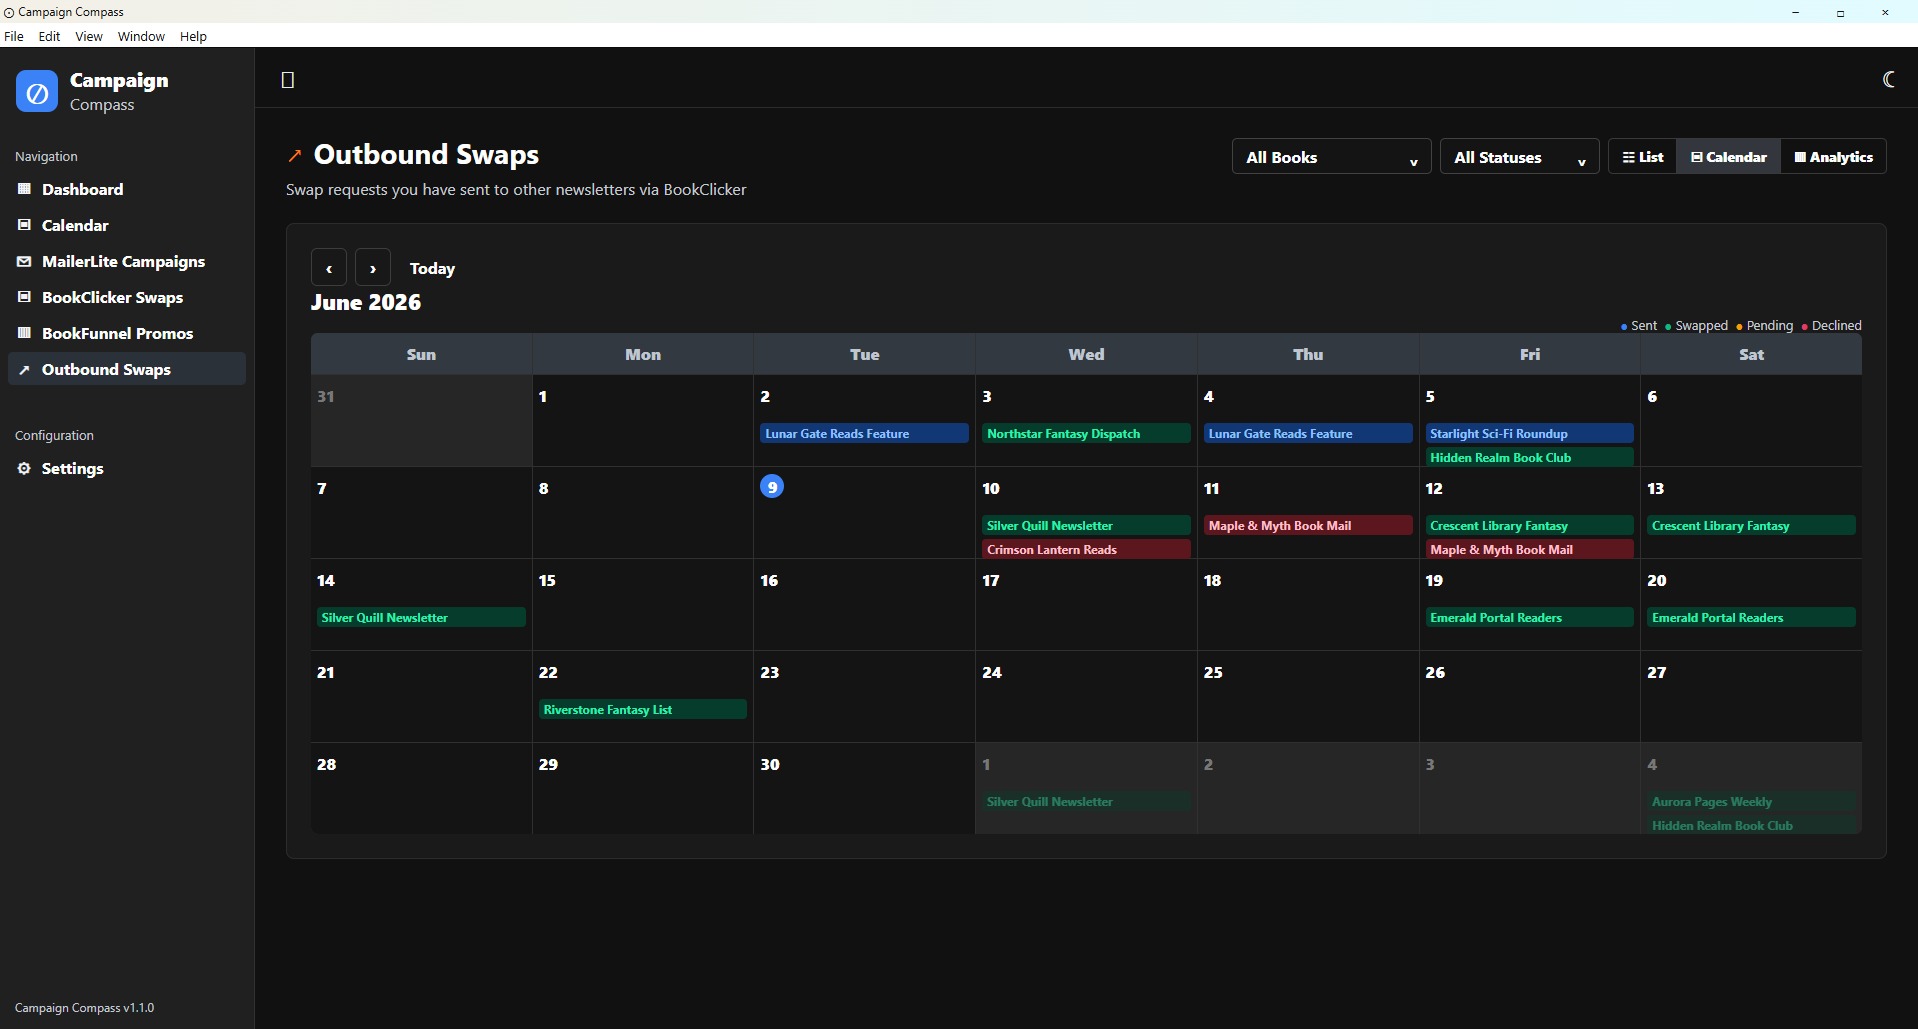Collapse sidebar with the panel toggle icon
Image resolution: width=1918 pixels, height=1029 pixels.
[x=288, y=80]
